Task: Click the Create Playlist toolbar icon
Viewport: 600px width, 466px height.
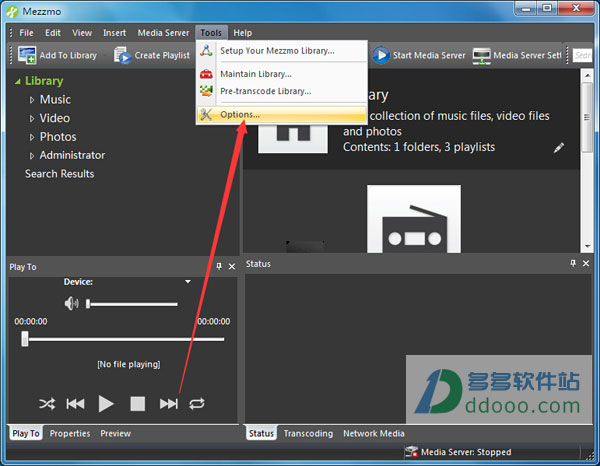Action: [122, 55]
